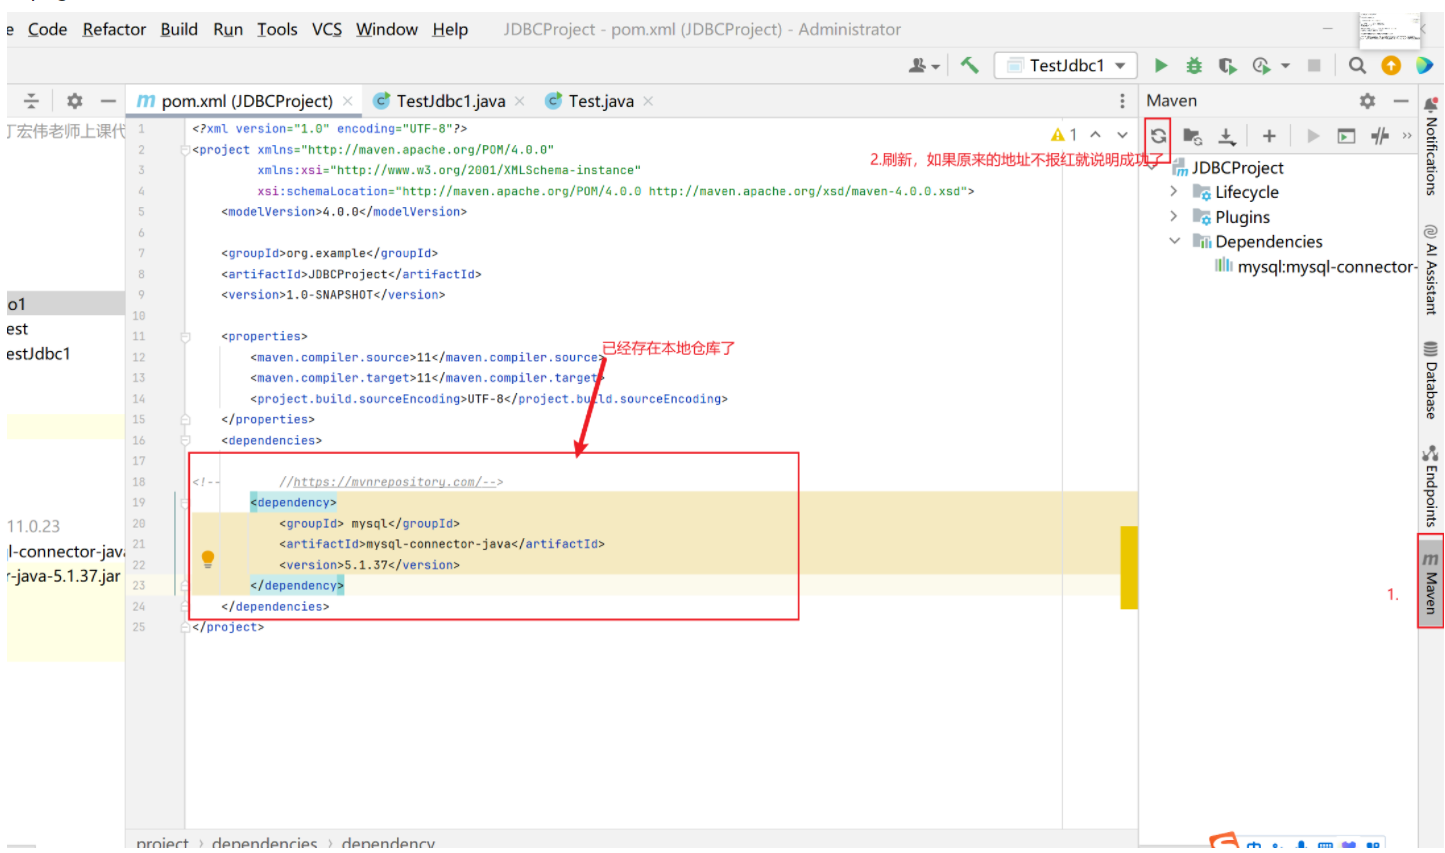Debug TestJdbc1 with bug icon
This screenshot has height=853, width=1445.
click(x=1194, y=66)
